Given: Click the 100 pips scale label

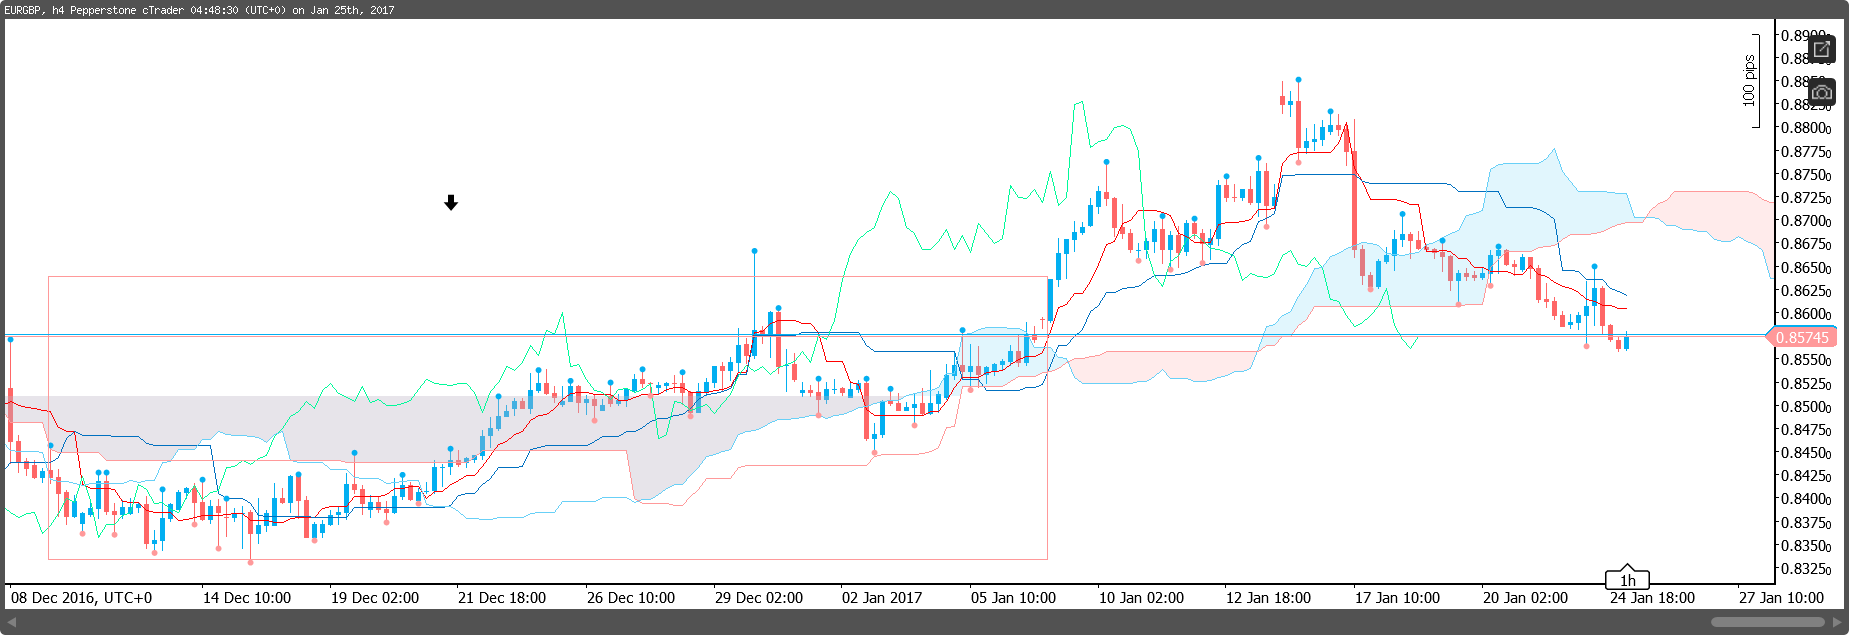Looking at the screenshot, I should tap(1748, 81).
